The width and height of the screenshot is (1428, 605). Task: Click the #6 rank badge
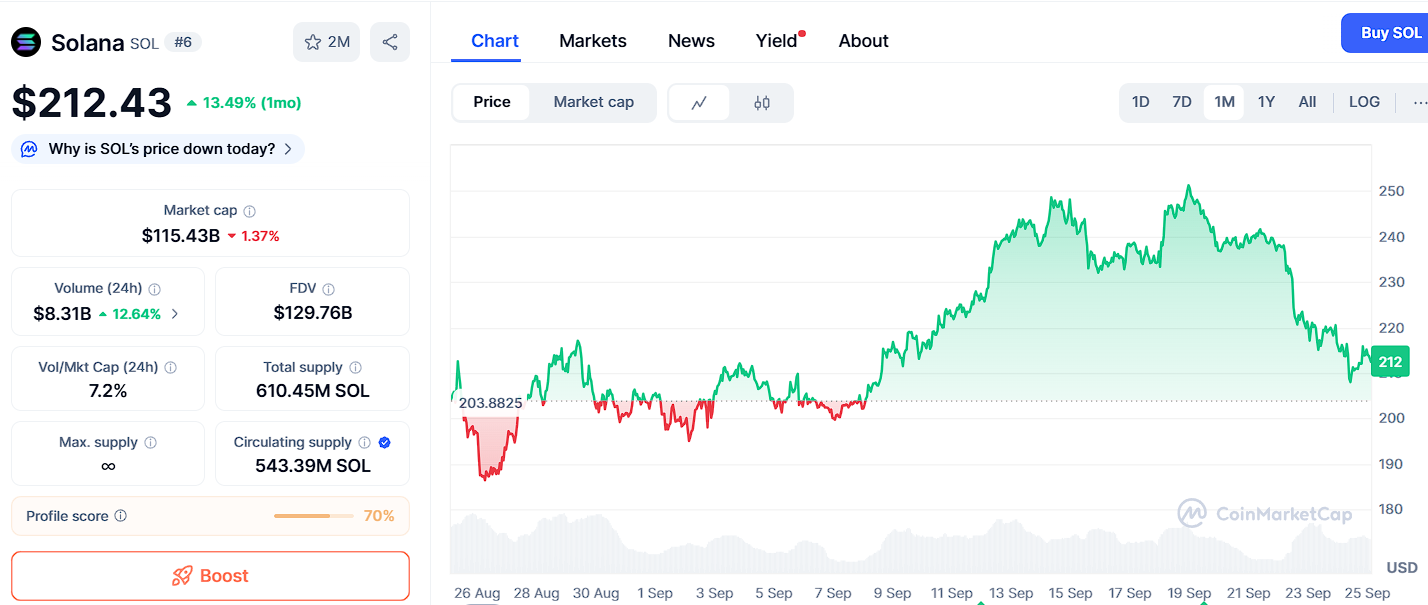[x=183, y=42]
